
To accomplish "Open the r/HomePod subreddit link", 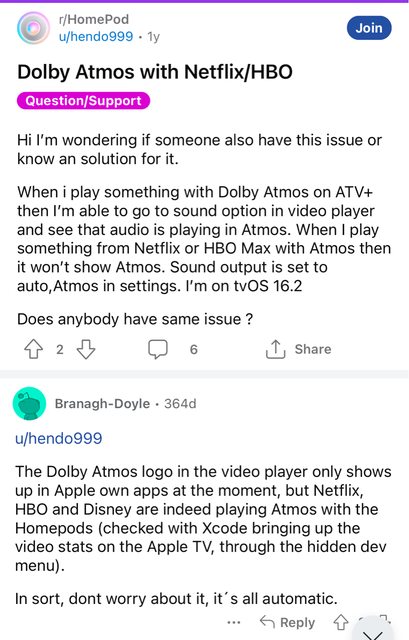I will point(93,19).
